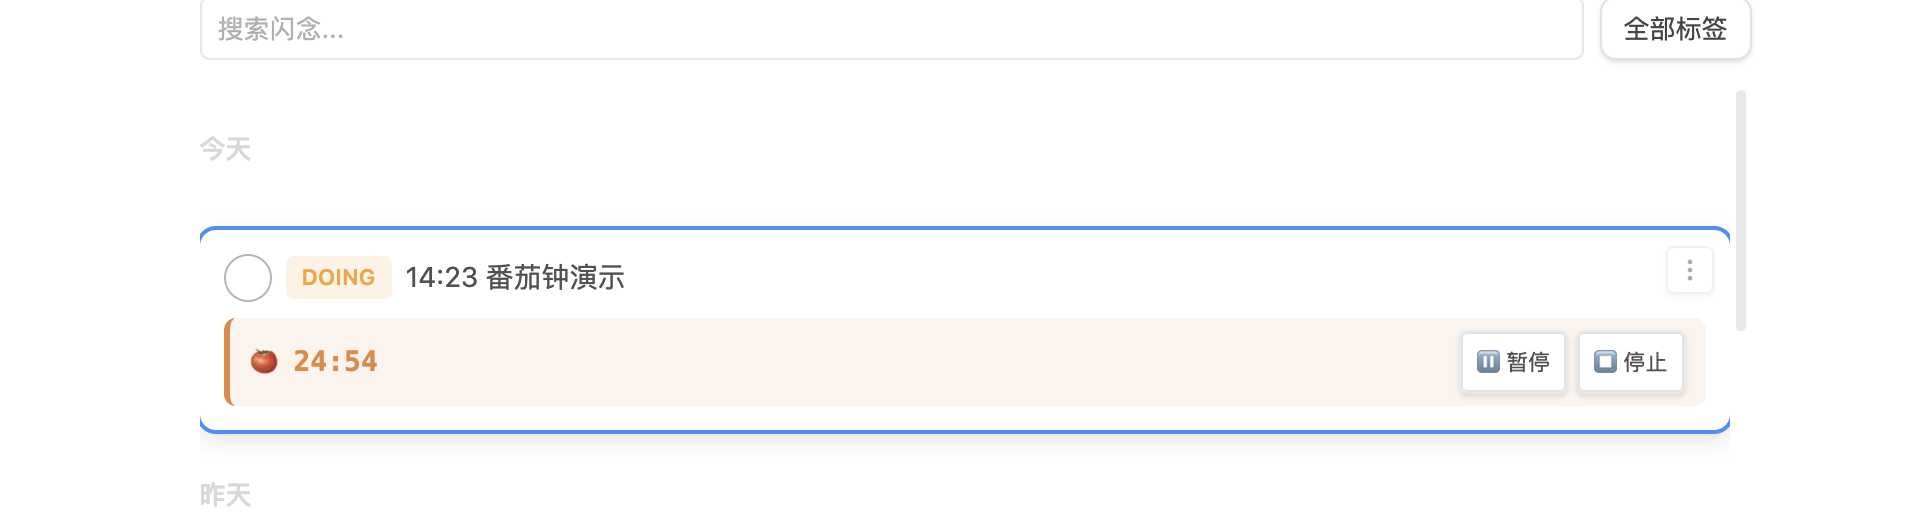Click the 14:23 timestamp in the note
The width and height of the screenshot is (1910, 530).
pyautogui.click(x=441, y=278)
